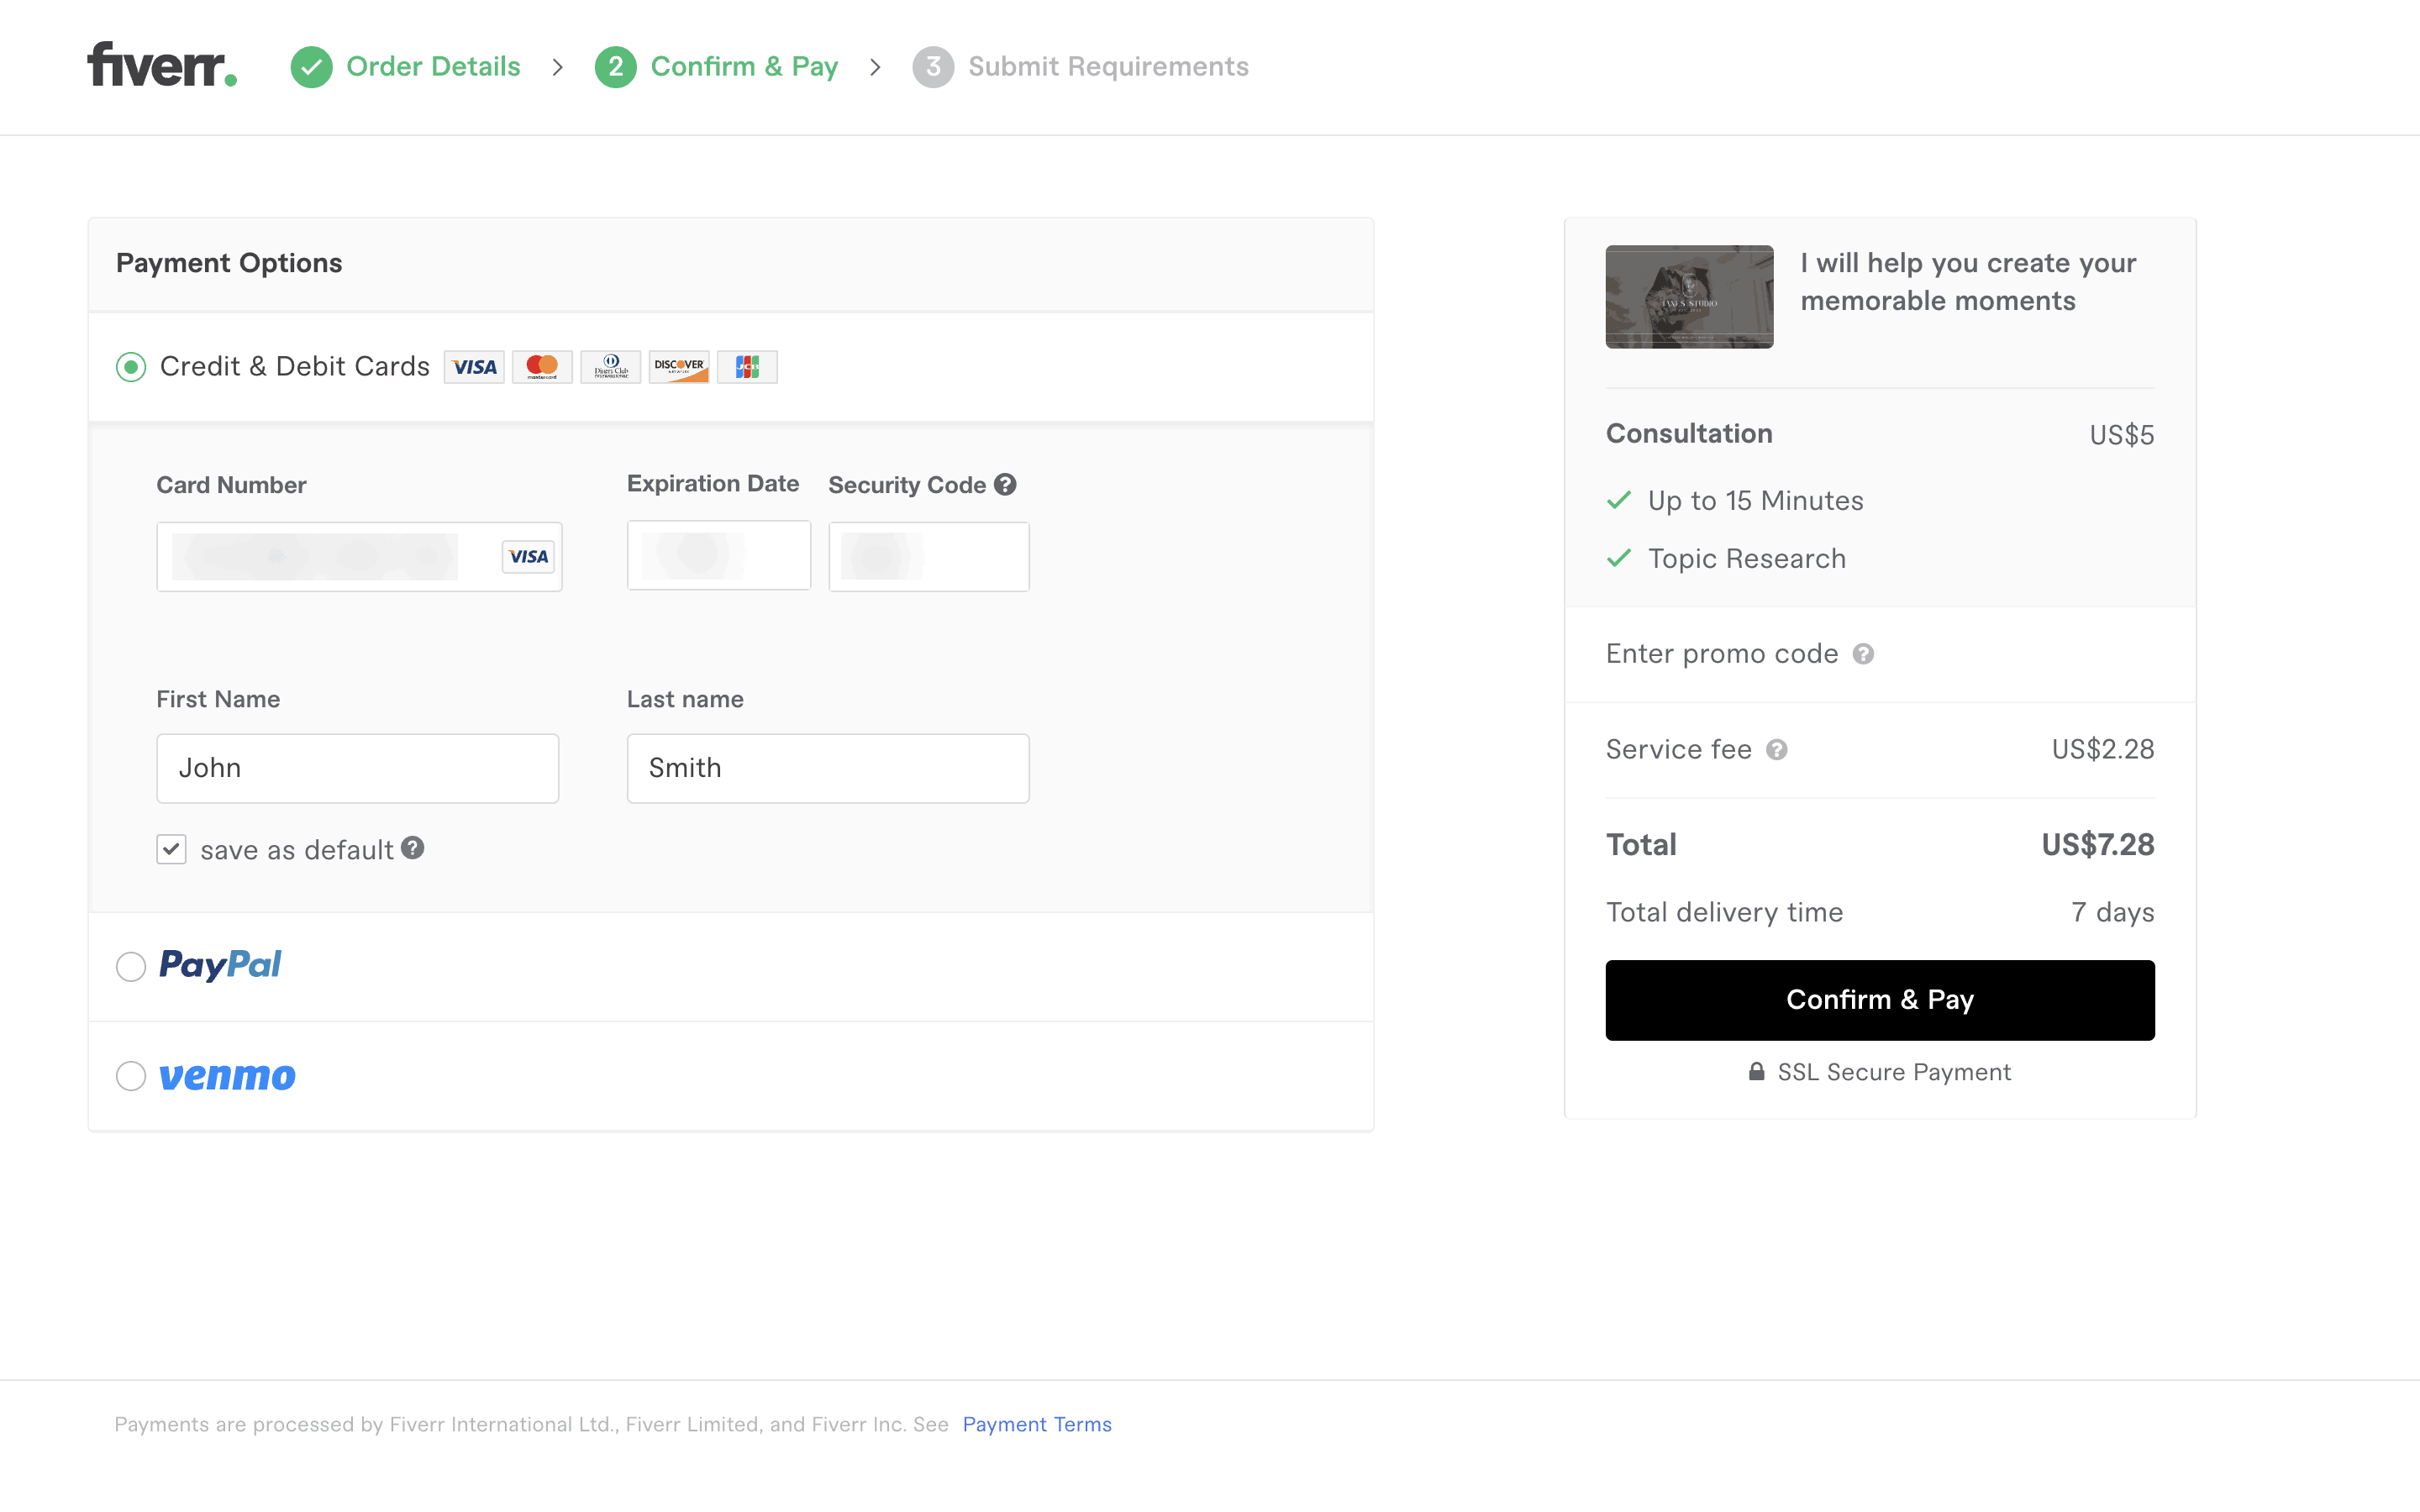This screenshot has width=2420, height=1512.
Task: Click the Submit Requirements step
Action: click(1107, 67)
